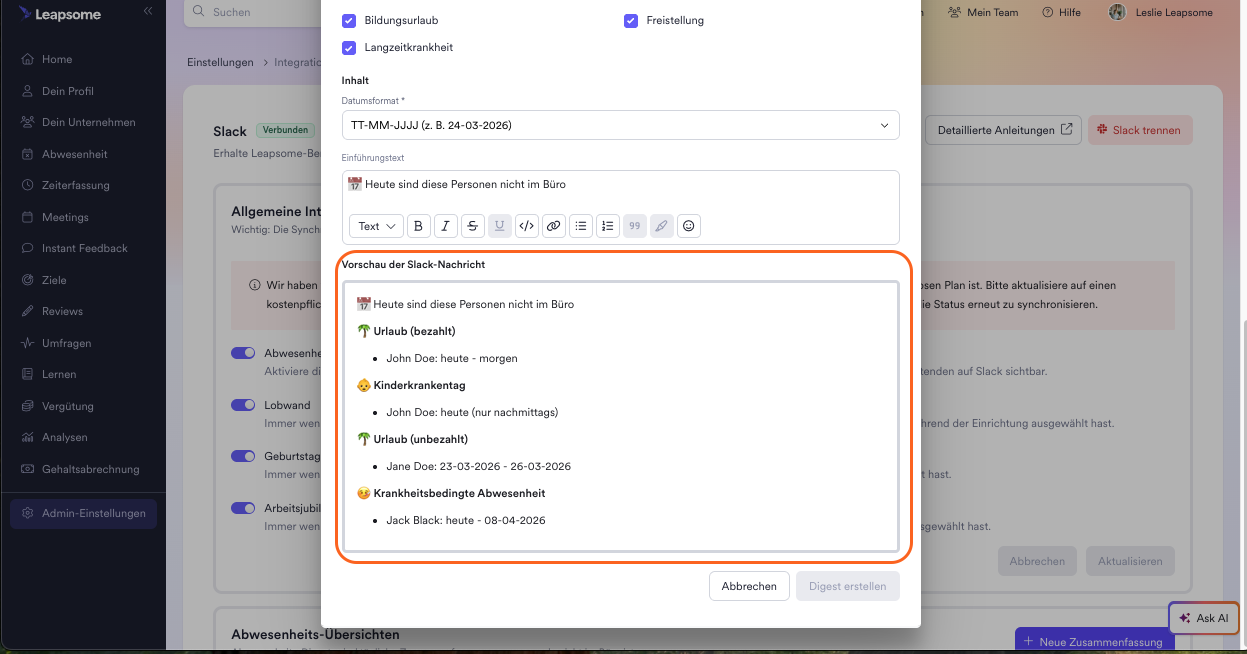Create a numbered list
The image size is (1247, 654).
tap(607, 226)
